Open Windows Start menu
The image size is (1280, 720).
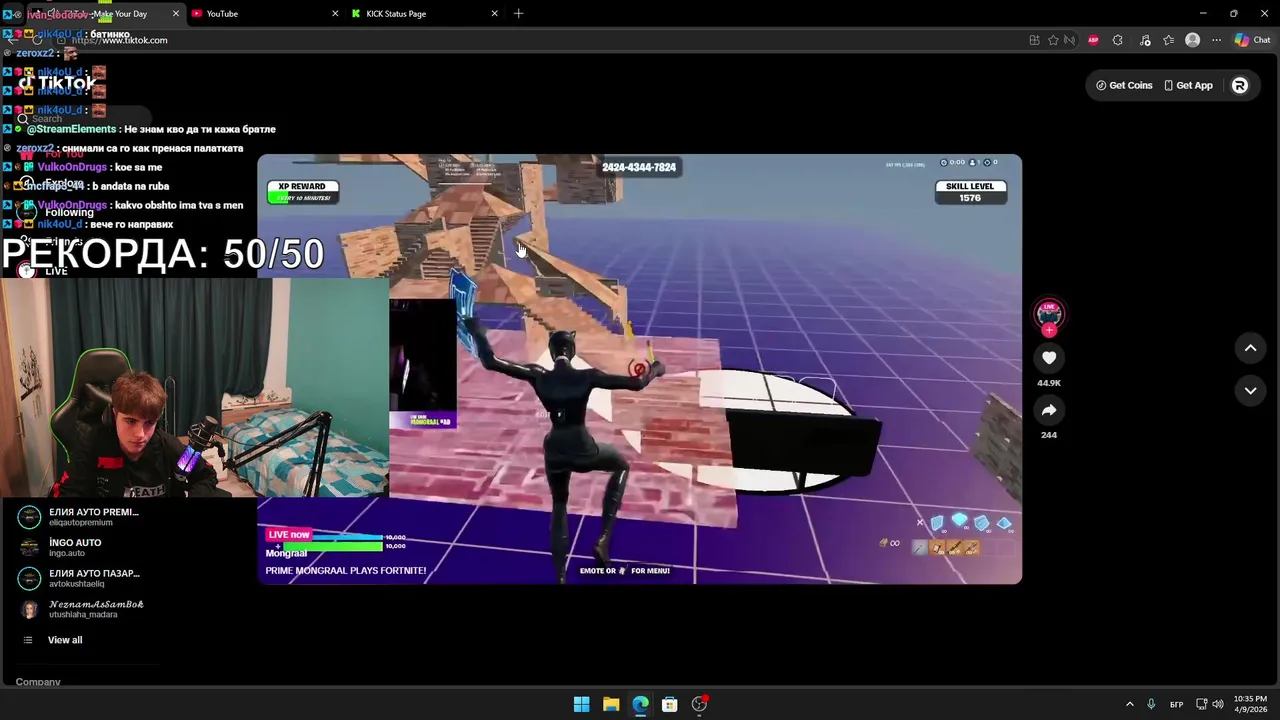pos(581,704)
